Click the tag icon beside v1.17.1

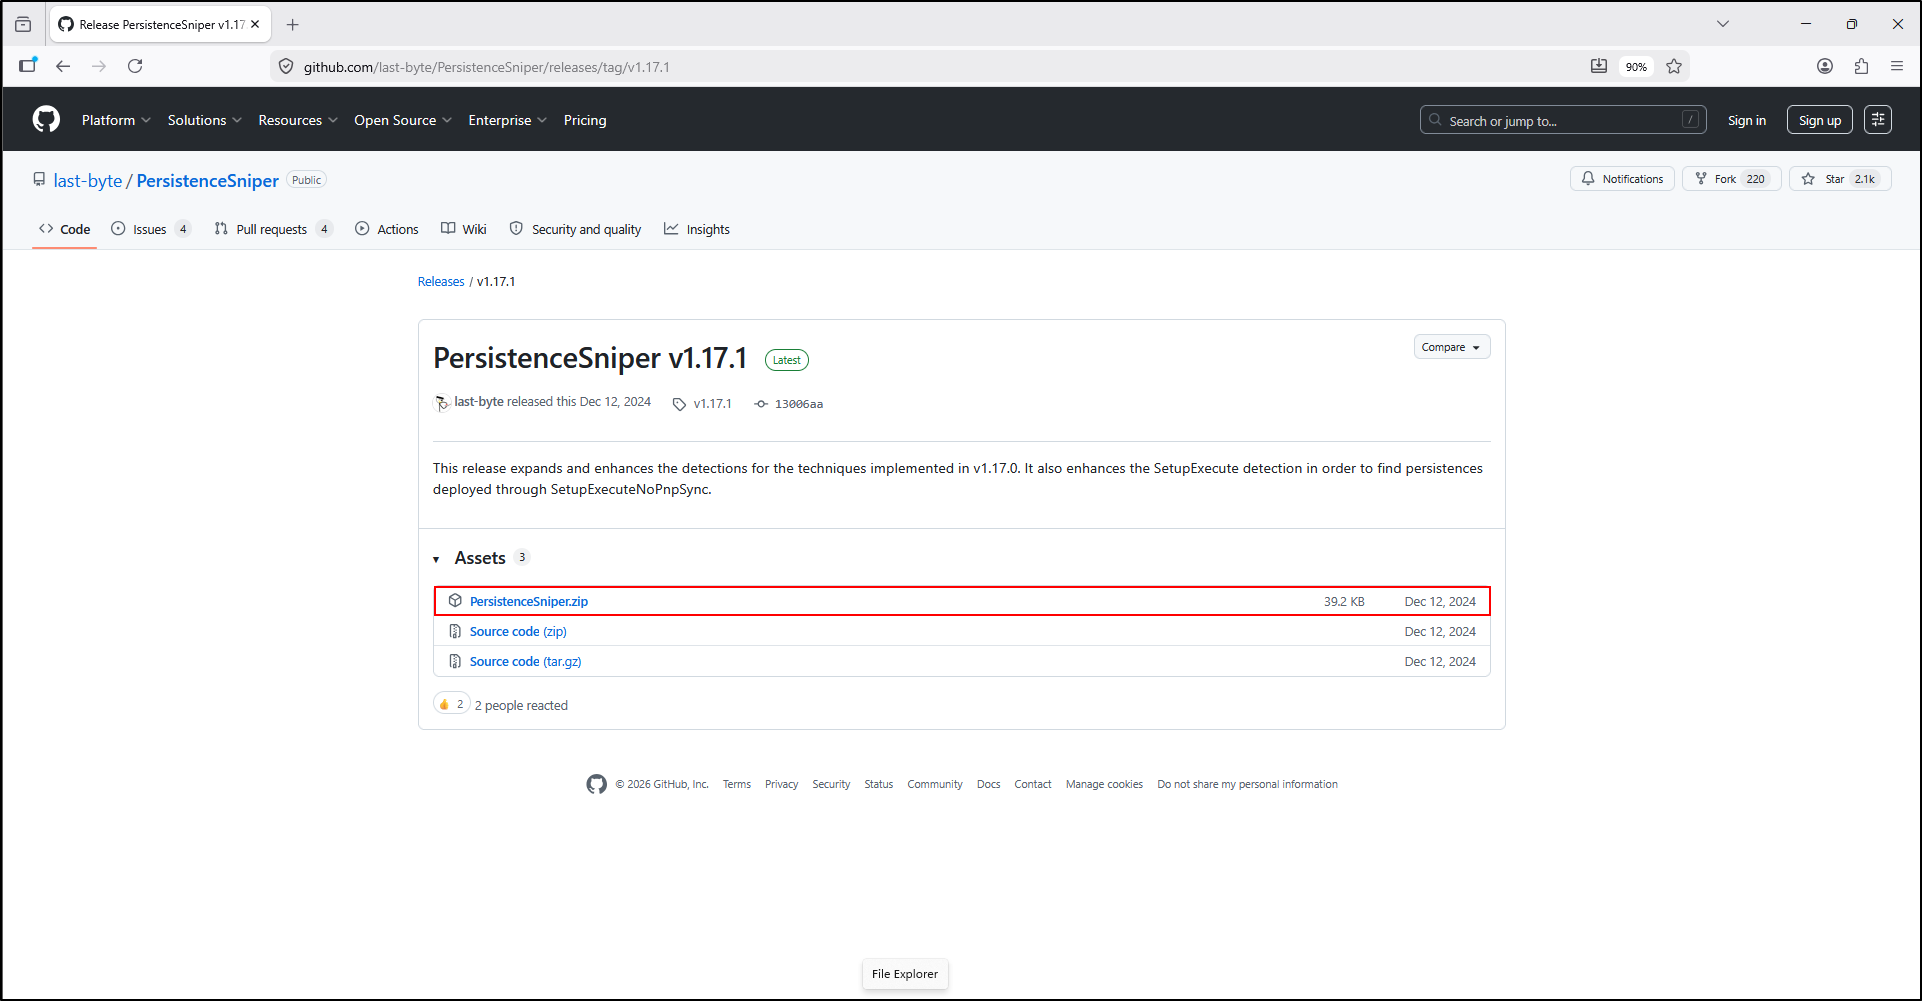pyautogui.click(x=679, y=404)
